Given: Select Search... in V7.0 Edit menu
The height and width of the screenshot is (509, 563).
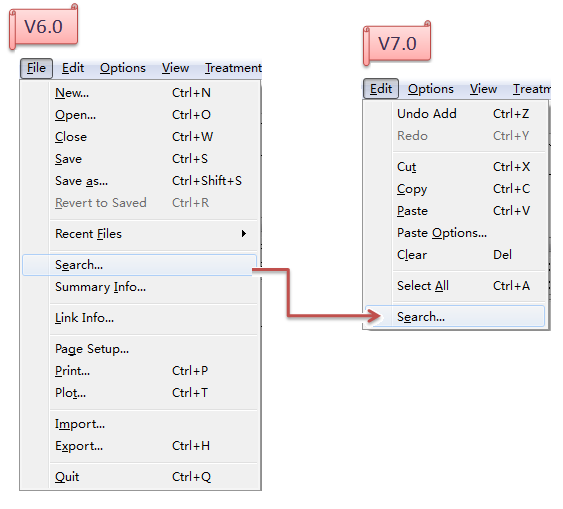Looking at the screenshot, I should 455,317.
